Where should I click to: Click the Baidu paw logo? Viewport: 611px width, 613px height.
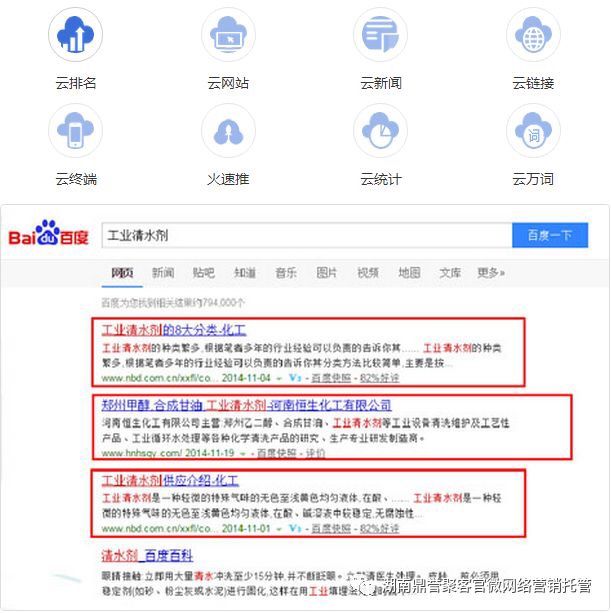pos(48,233)
